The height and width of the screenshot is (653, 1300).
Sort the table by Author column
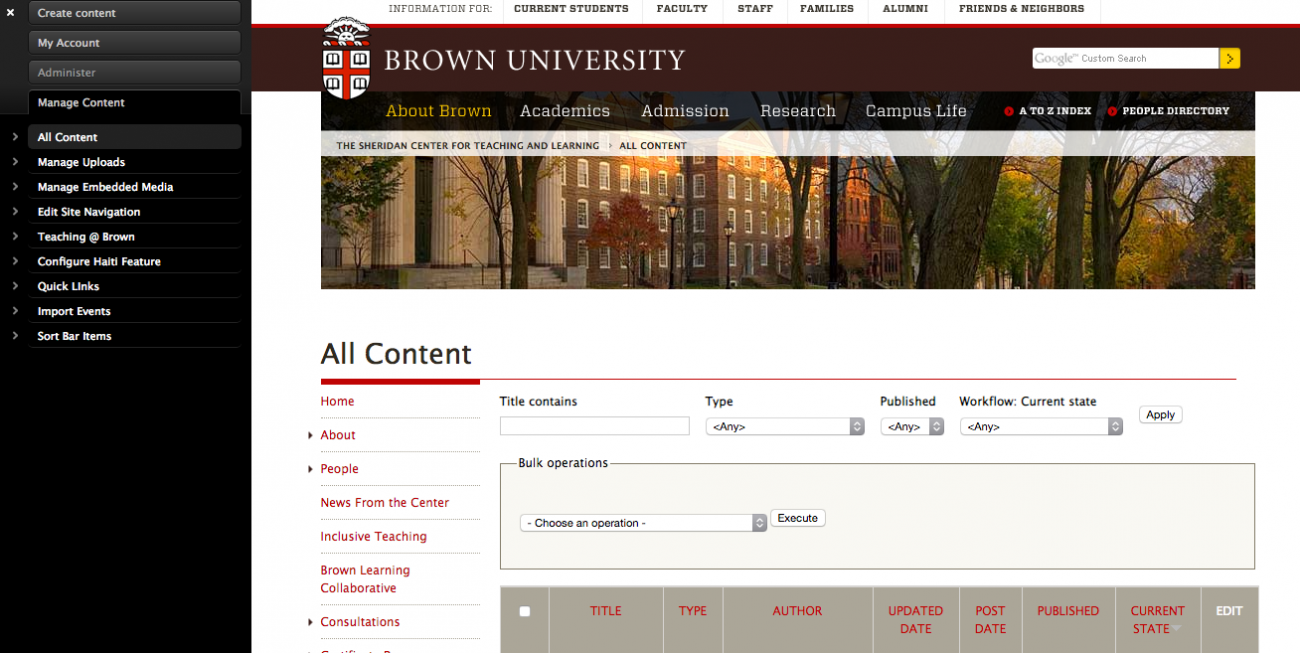coord(797,611)
